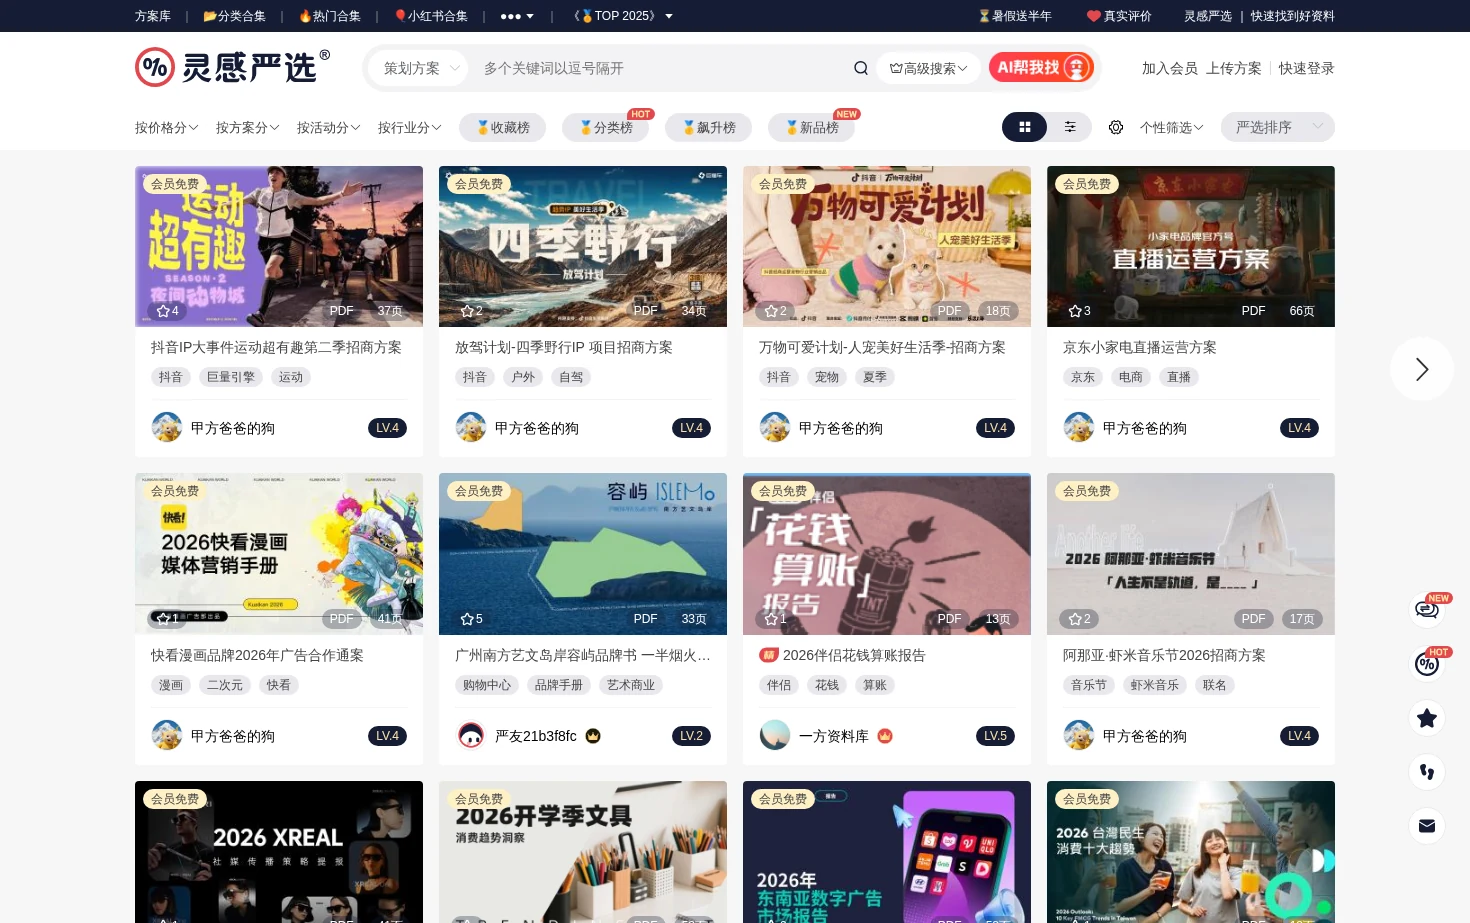Open 分类合集 in top bar
Viewport: 1470px width, 923px height.
[x=234, y=16]
